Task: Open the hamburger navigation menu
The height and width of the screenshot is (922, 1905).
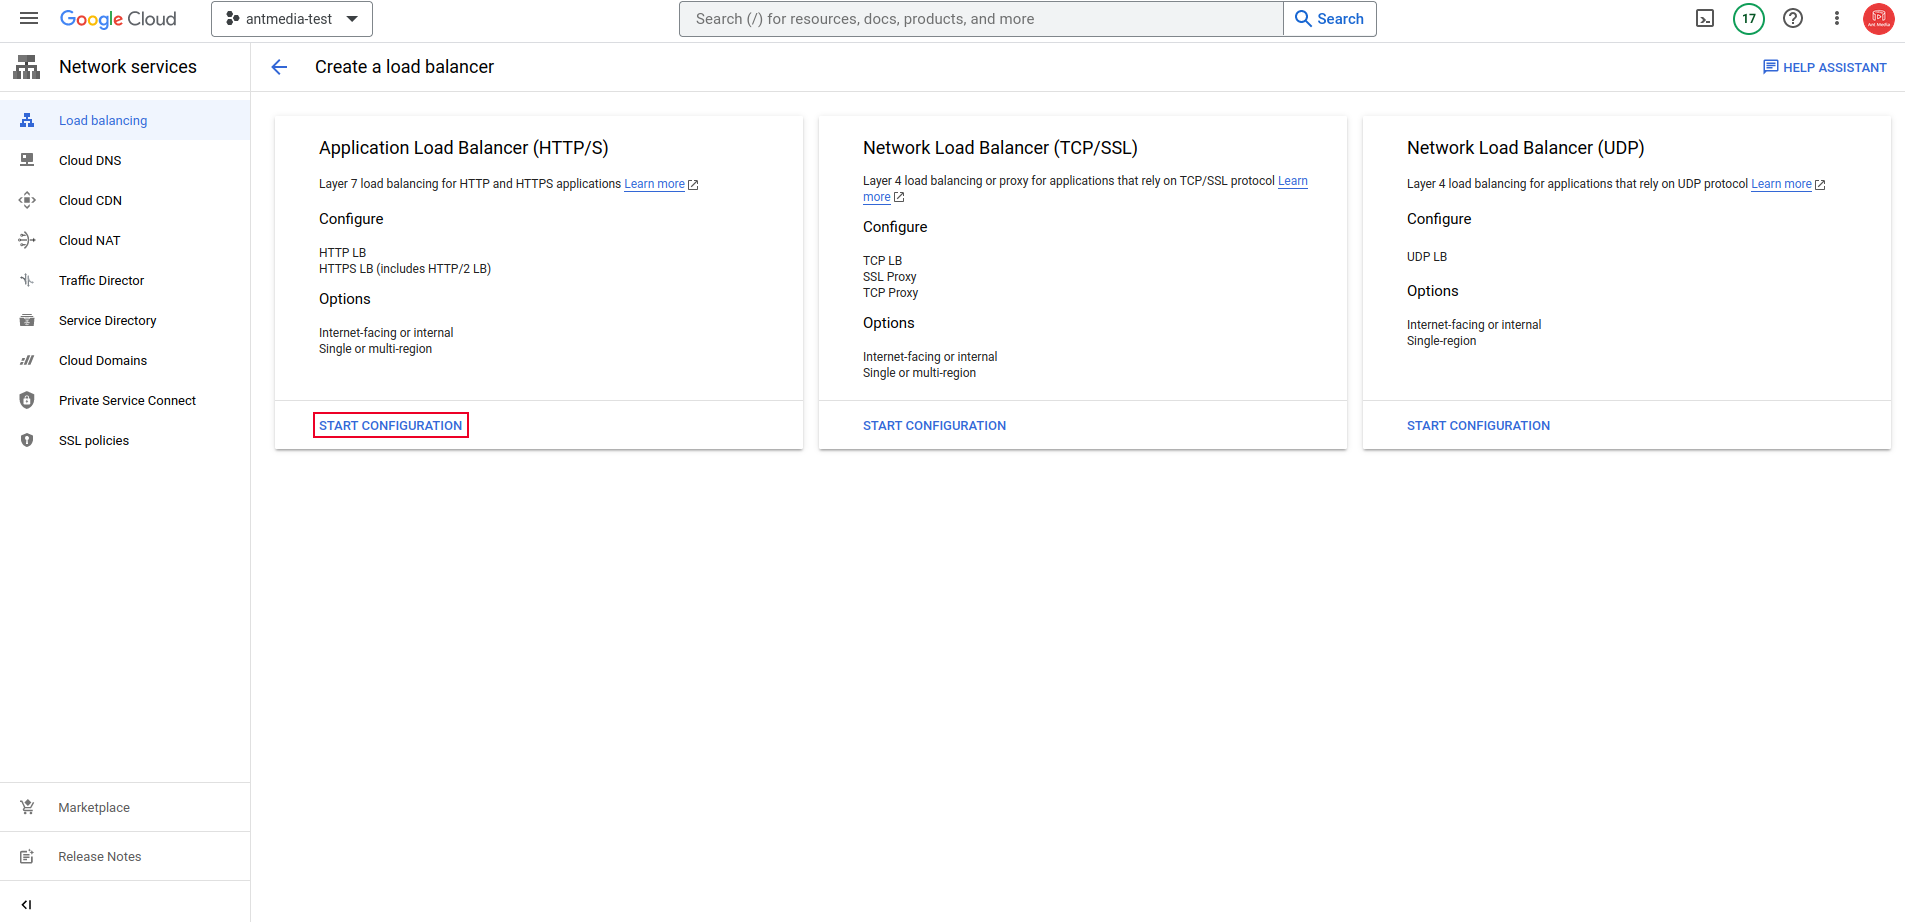Action: [29, 19]
